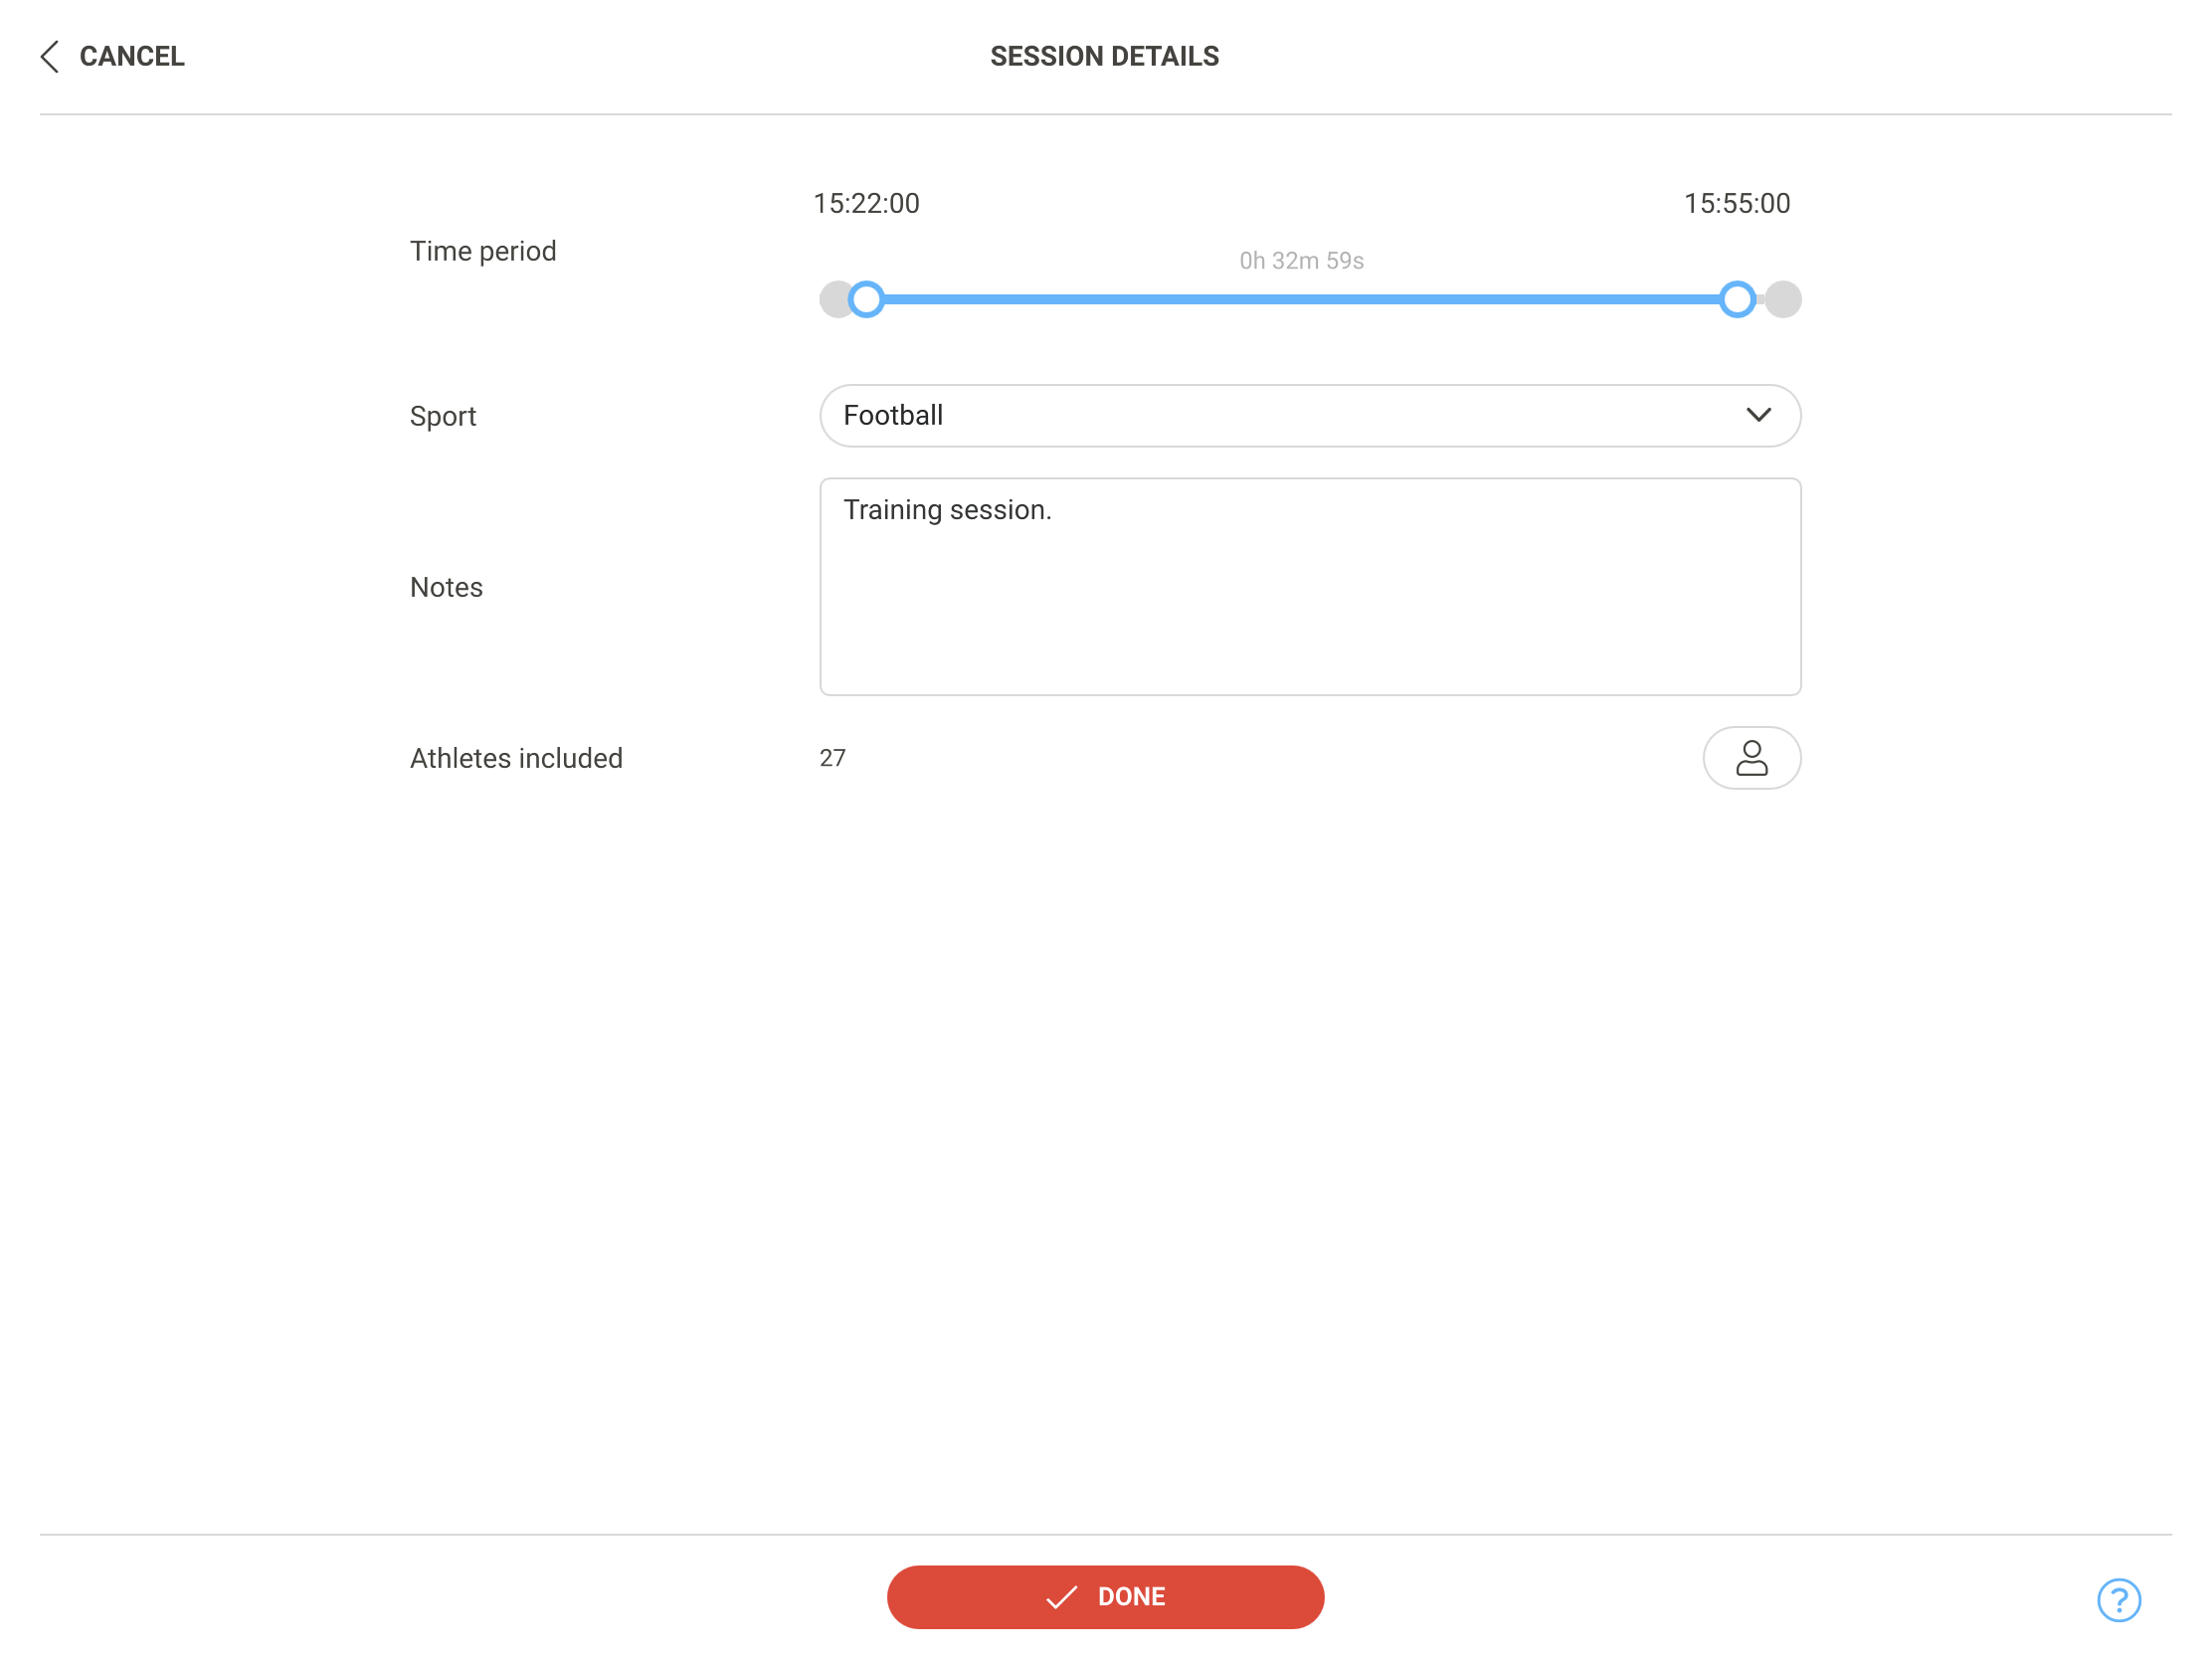
Task: Click the Sport label
Action: point(443,416)
